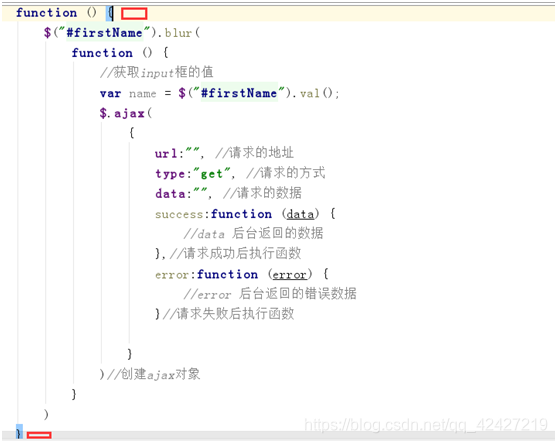Screen dimensions: 557x443
Task: Click the 'function' keyword on the first line
Action: pyautogui.click(x=46, y=13)
